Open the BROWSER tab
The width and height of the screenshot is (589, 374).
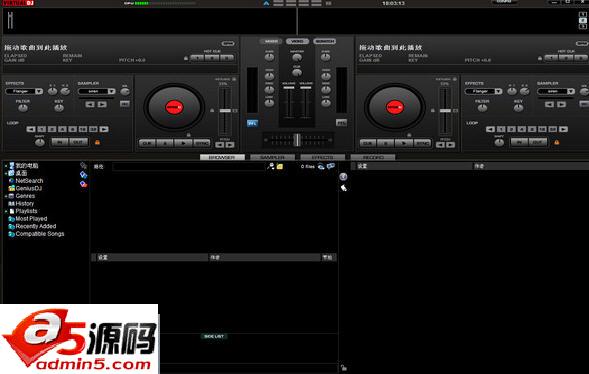[x=222, y=157]
